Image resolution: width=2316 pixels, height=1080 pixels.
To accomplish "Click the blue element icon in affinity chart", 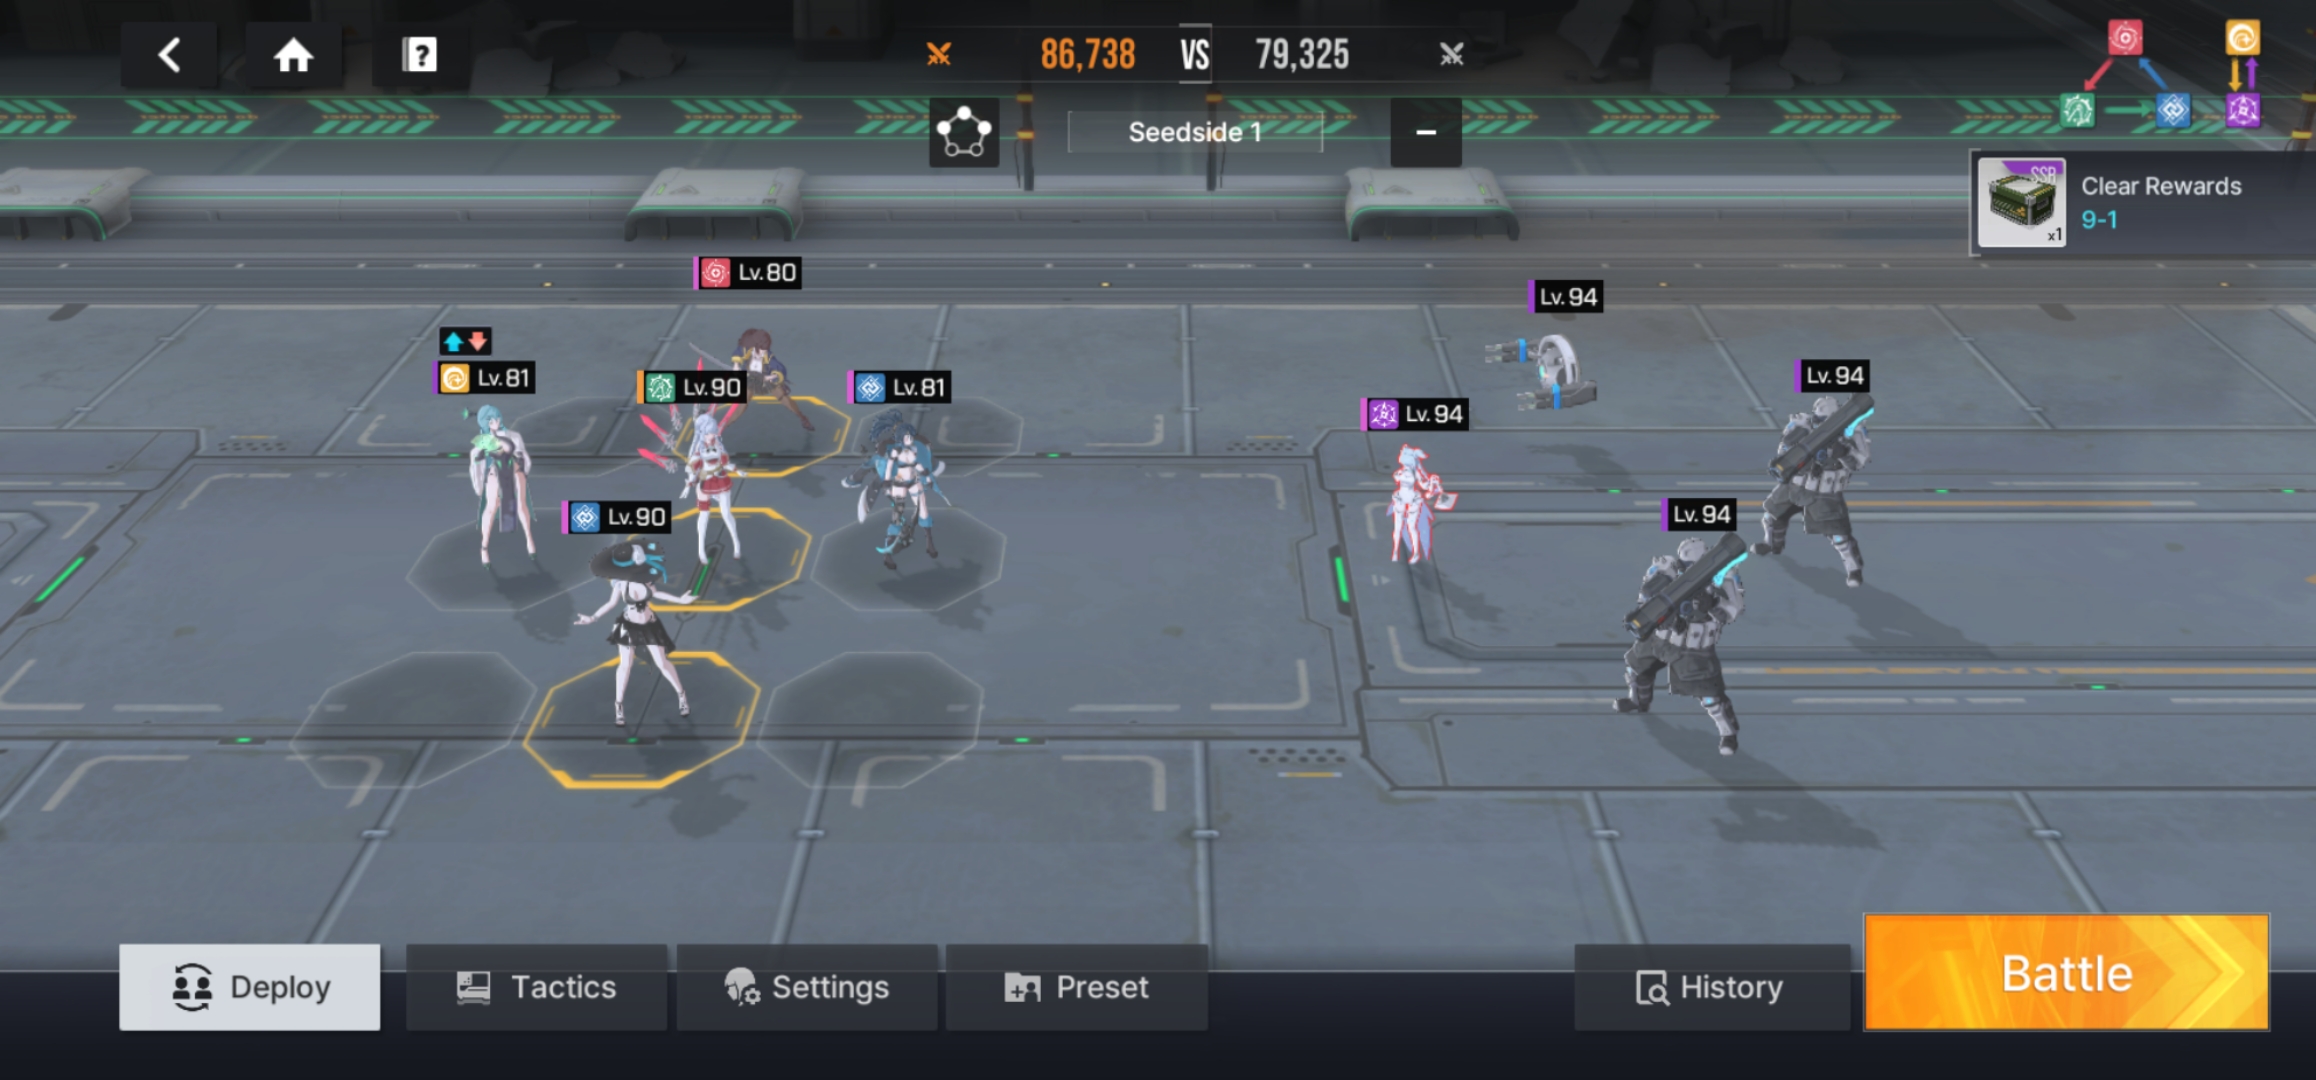I will point(2173,110).
